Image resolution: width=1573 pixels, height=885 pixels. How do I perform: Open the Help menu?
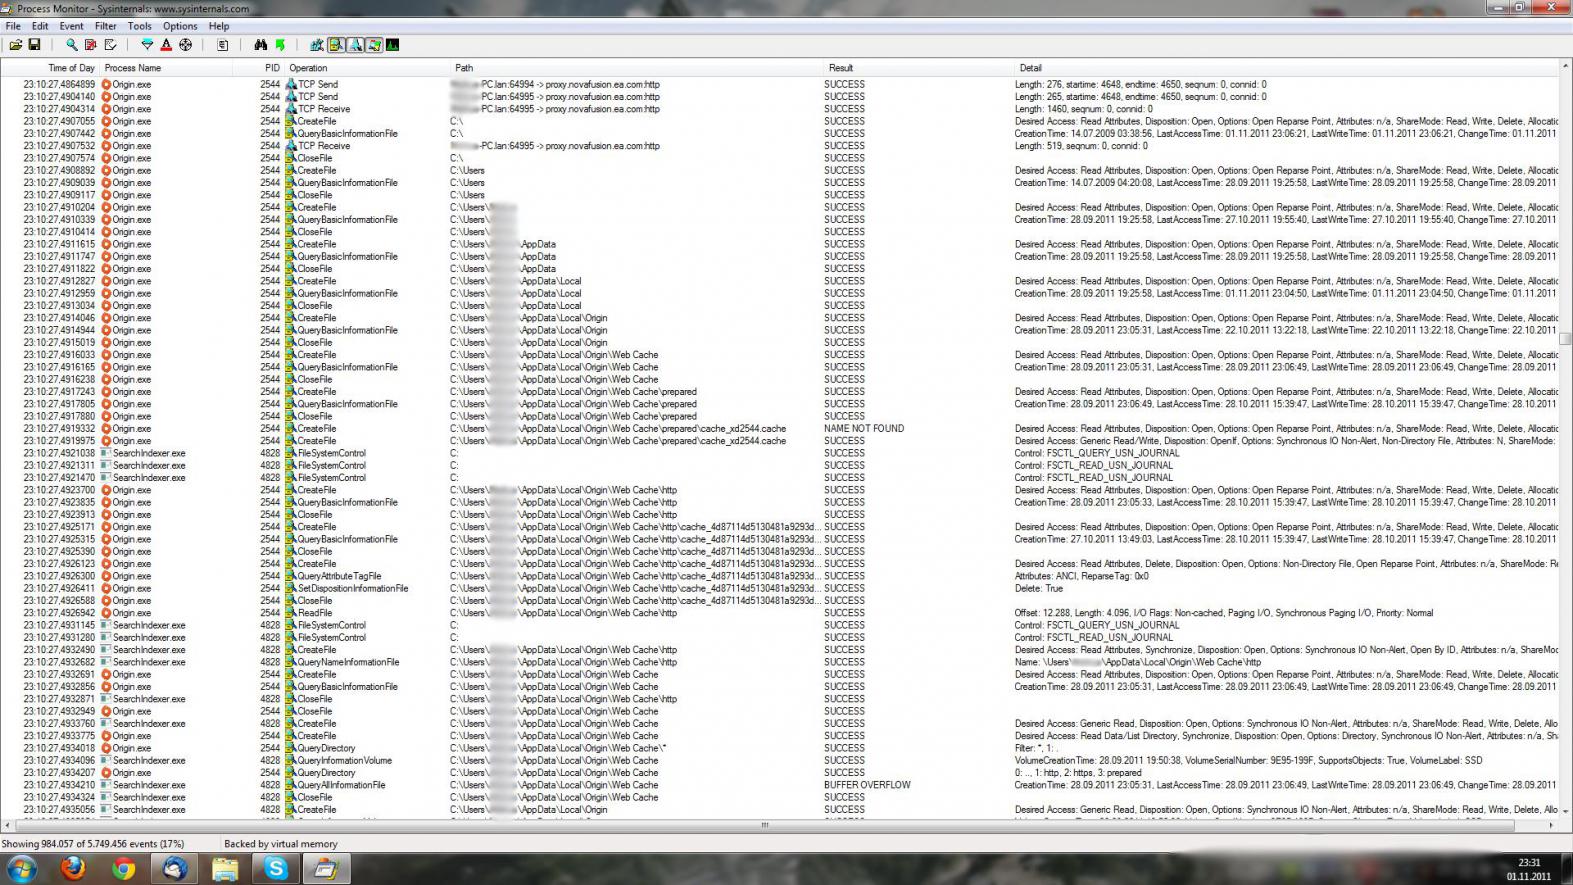tap(219, 26)
